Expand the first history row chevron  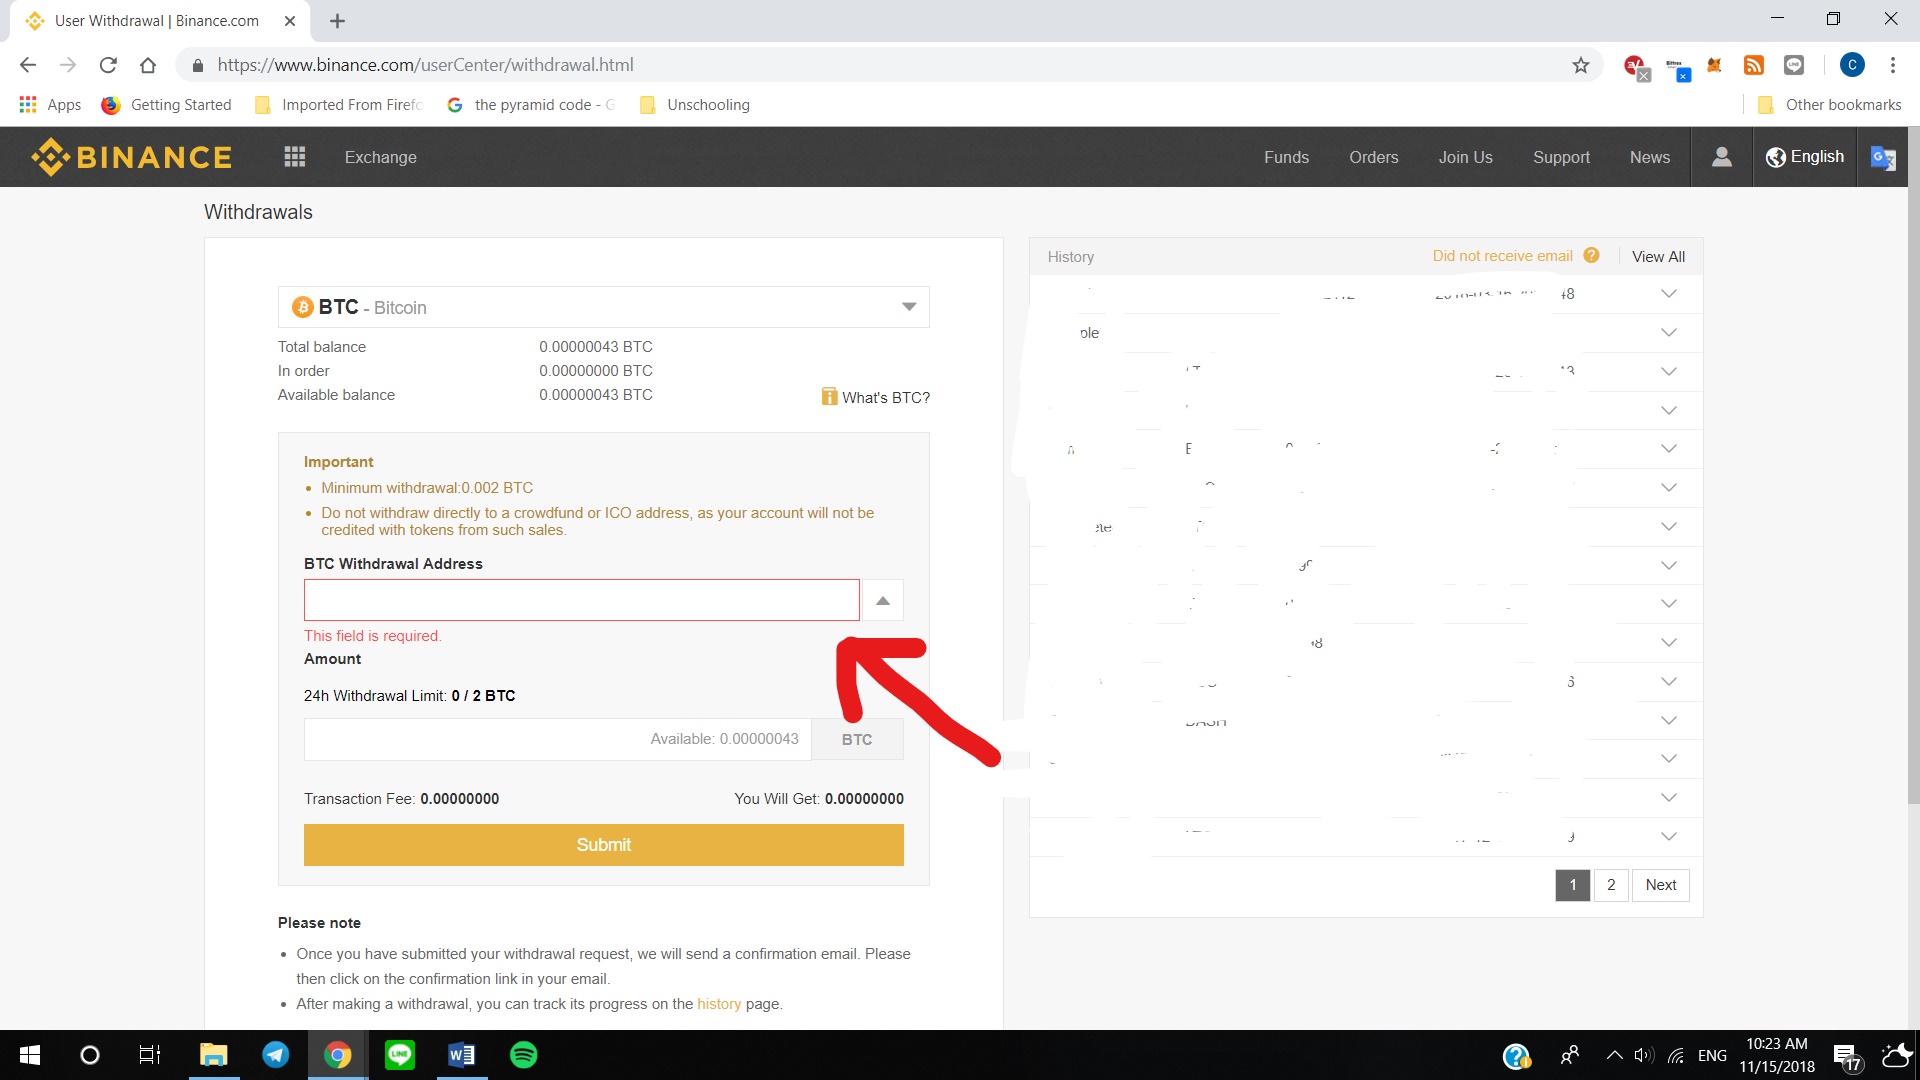coord(1668,294)
